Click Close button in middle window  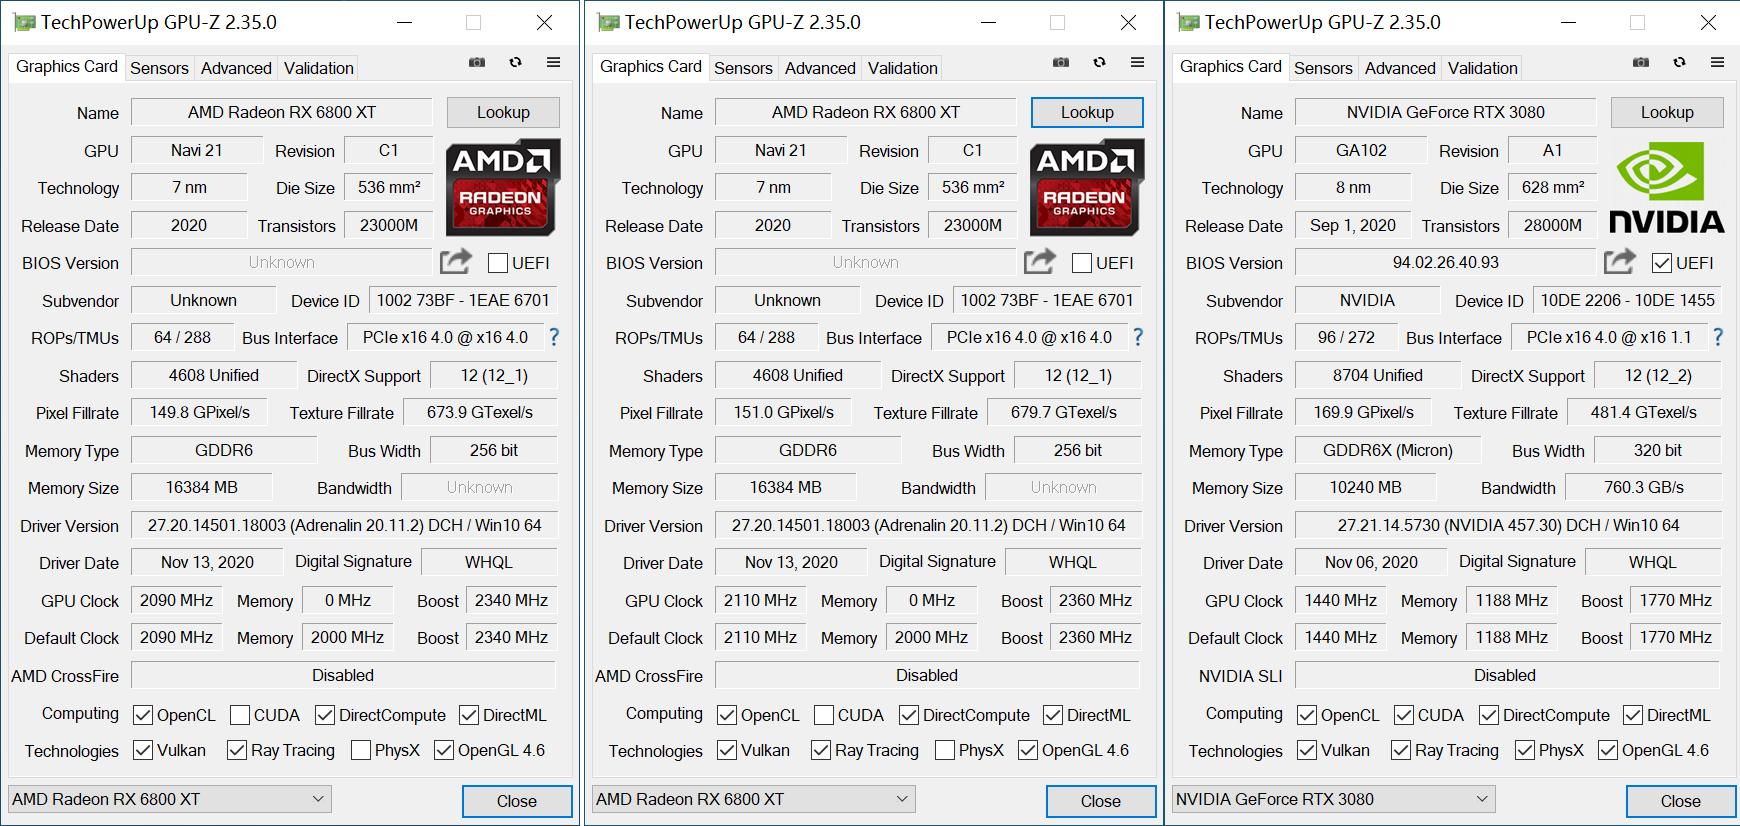point(1101,801)
